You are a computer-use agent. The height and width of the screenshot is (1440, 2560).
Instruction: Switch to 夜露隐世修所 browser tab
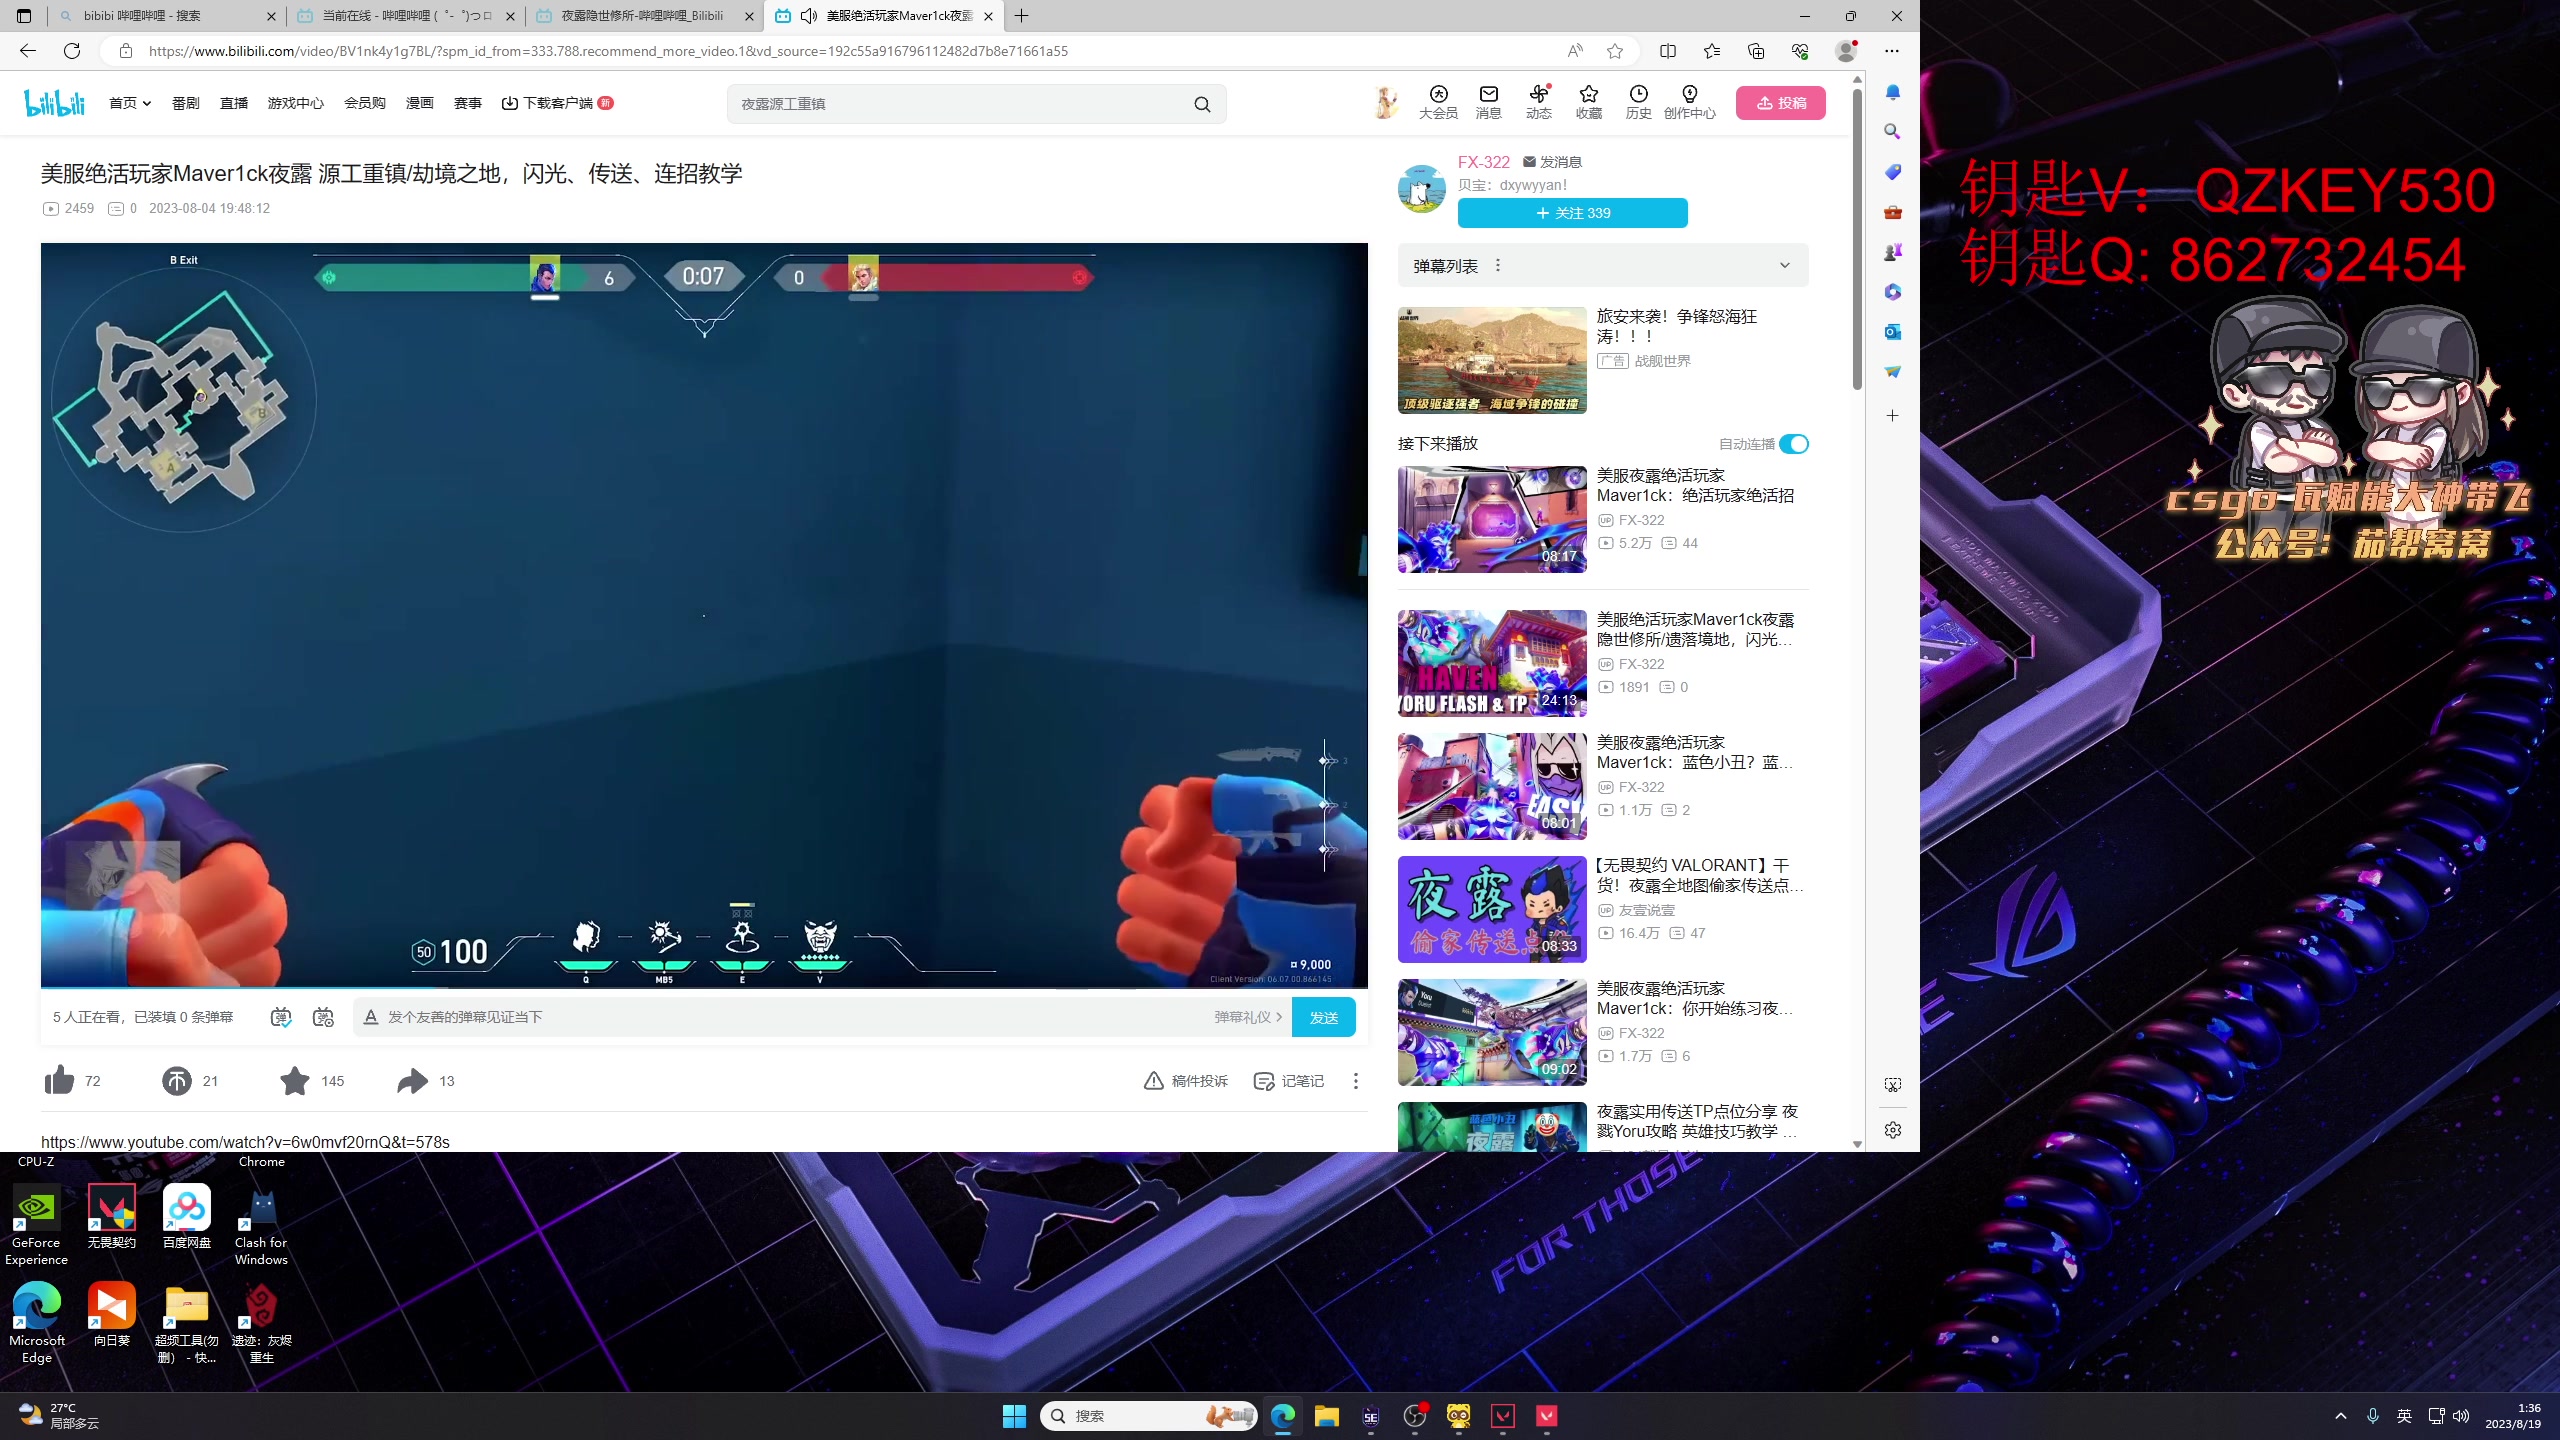click(x=643, y=16)
